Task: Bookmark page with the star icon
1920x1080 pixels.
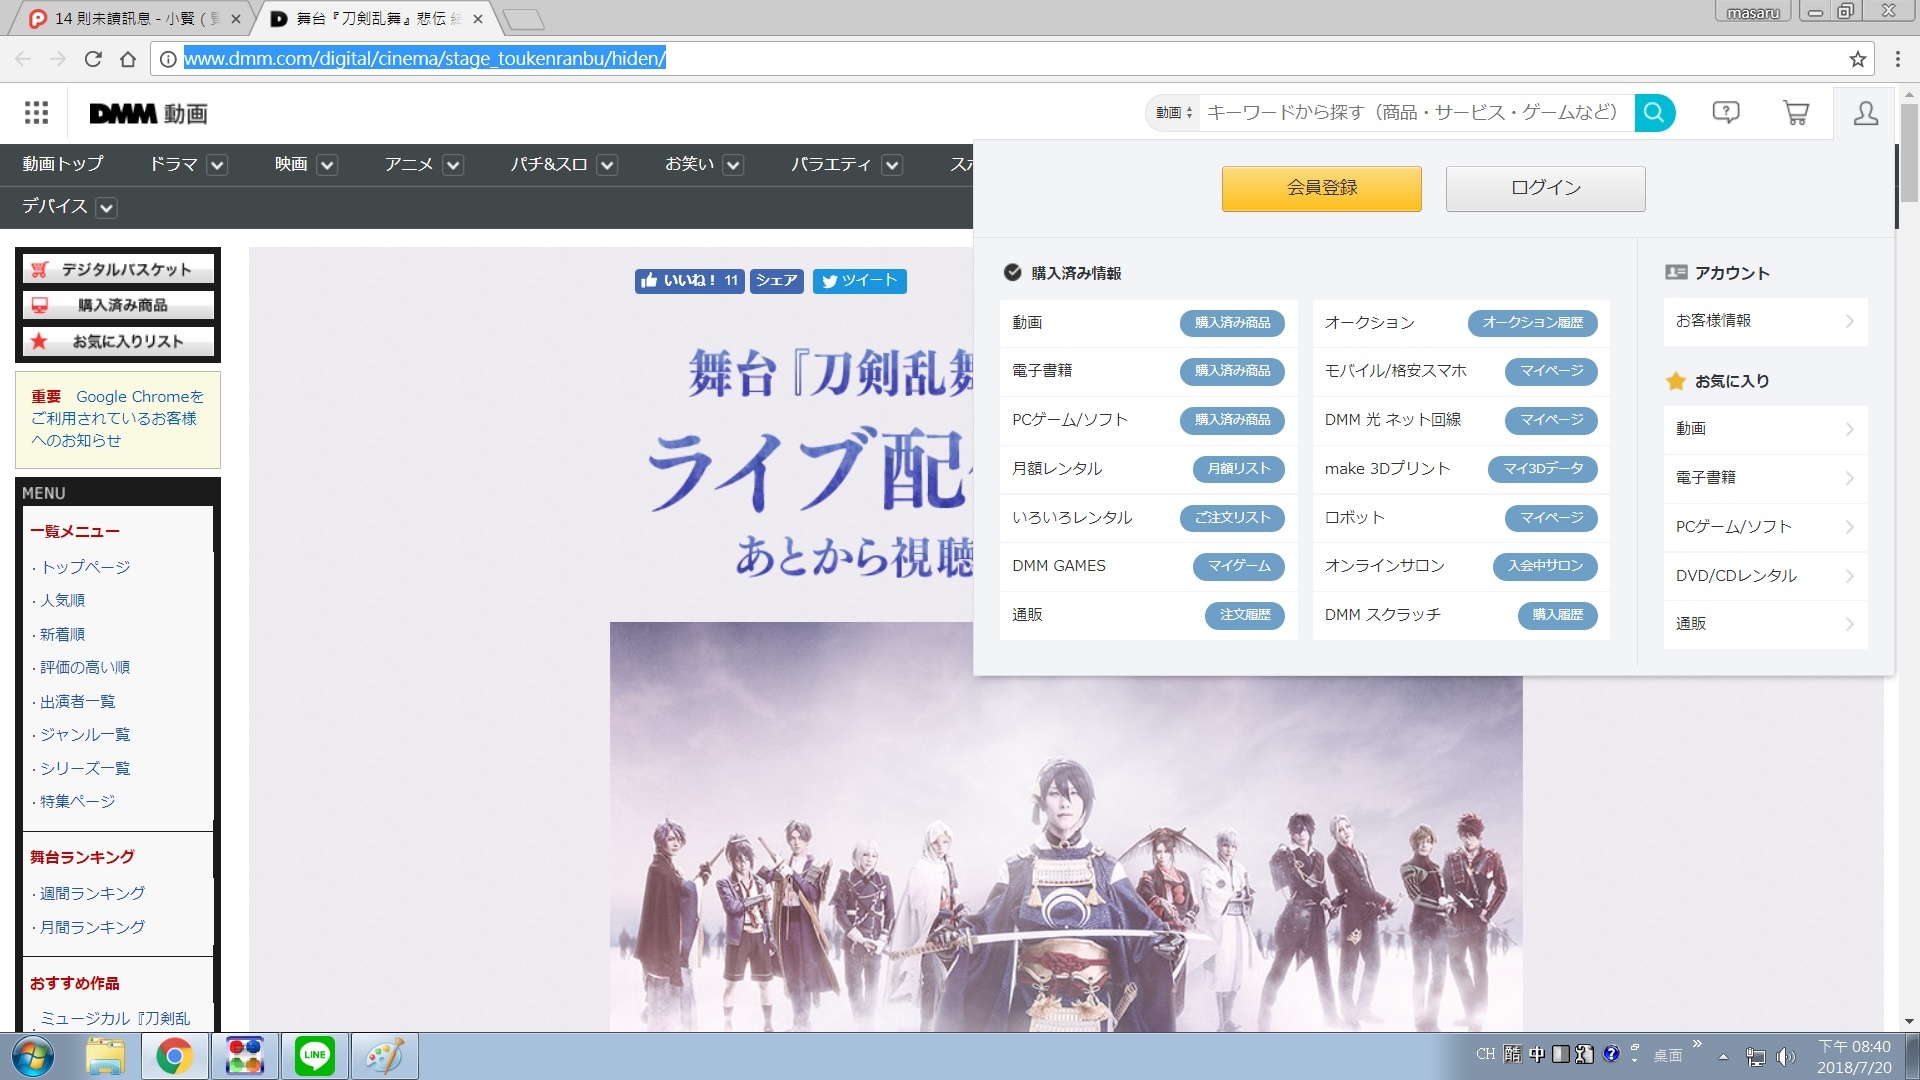Action: click(1857, 59)
